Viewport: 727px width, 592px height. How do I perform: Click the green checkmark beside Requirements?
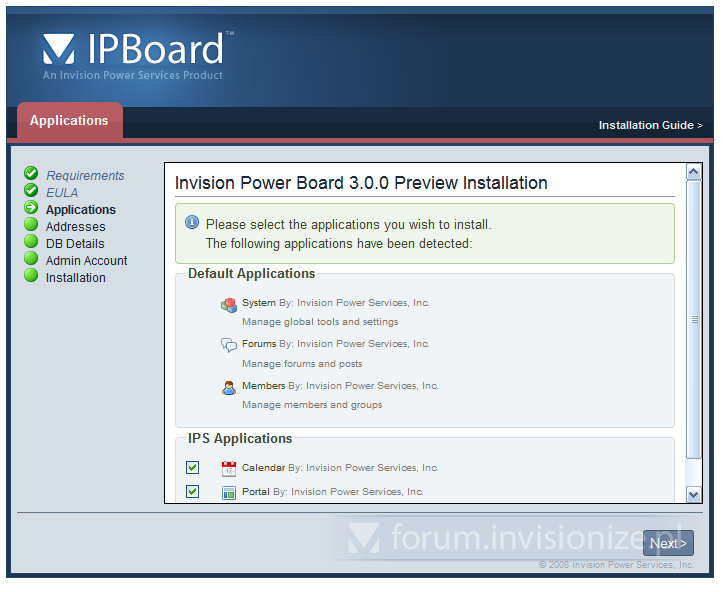tap(31, 175)
